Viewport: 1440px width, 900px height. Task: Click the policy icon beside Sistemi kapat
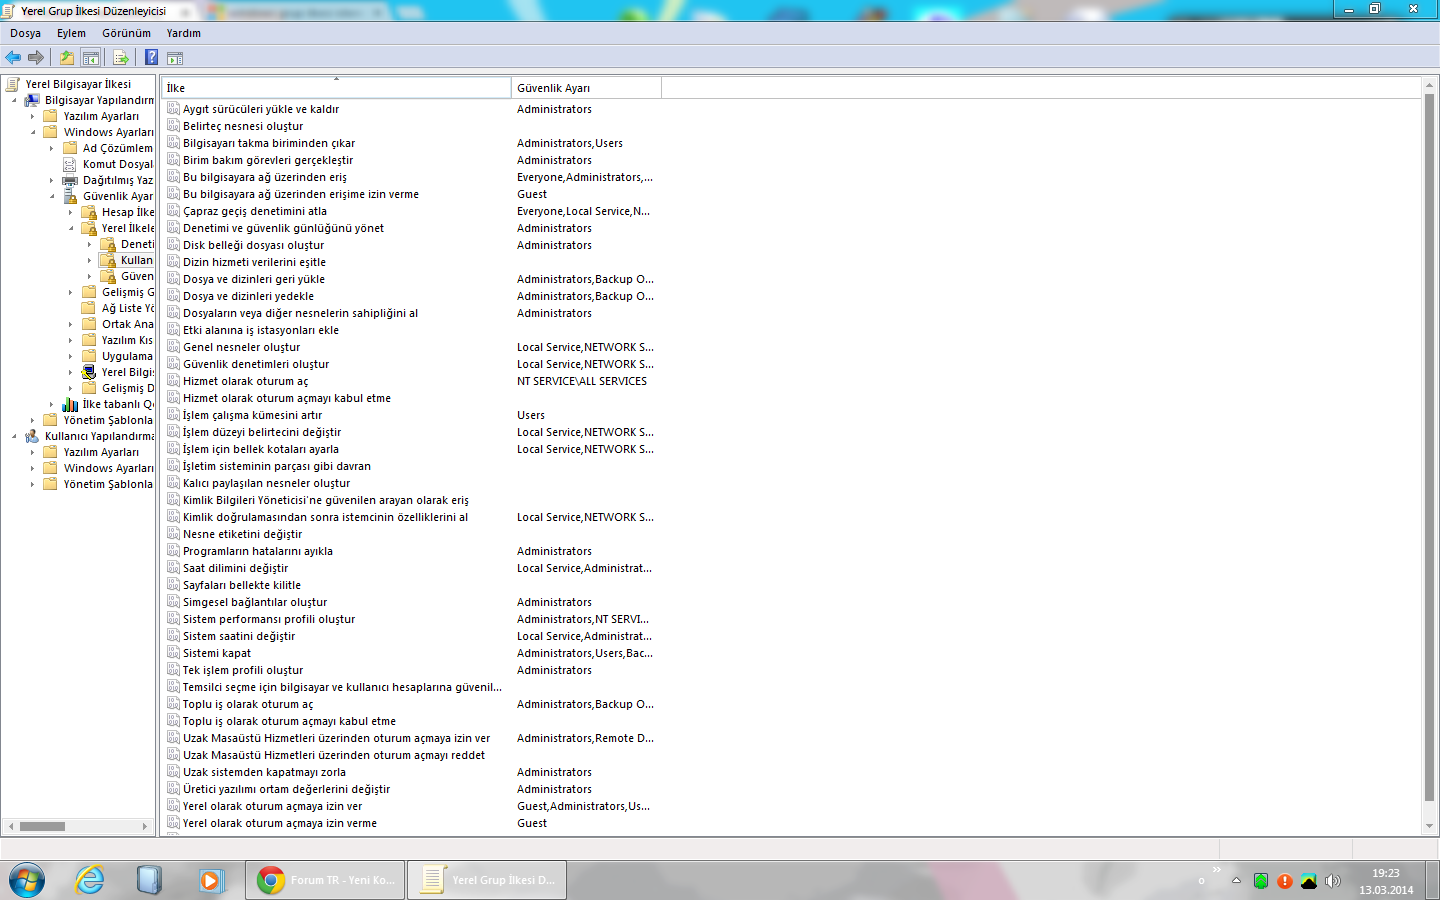[173, 653]
